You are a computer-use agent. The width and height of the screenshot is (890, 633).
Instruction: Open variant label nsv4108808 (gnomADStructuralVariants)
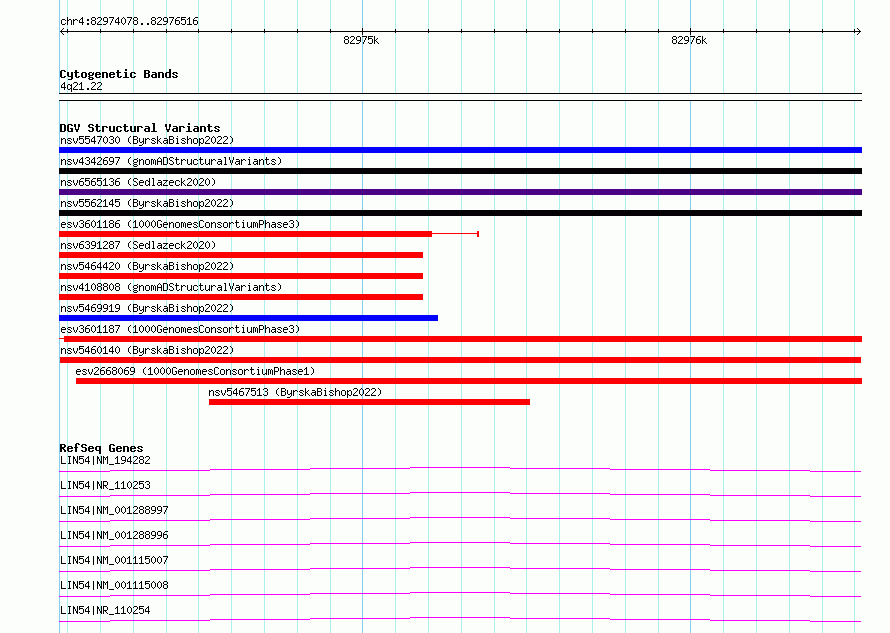pos(171,287)
